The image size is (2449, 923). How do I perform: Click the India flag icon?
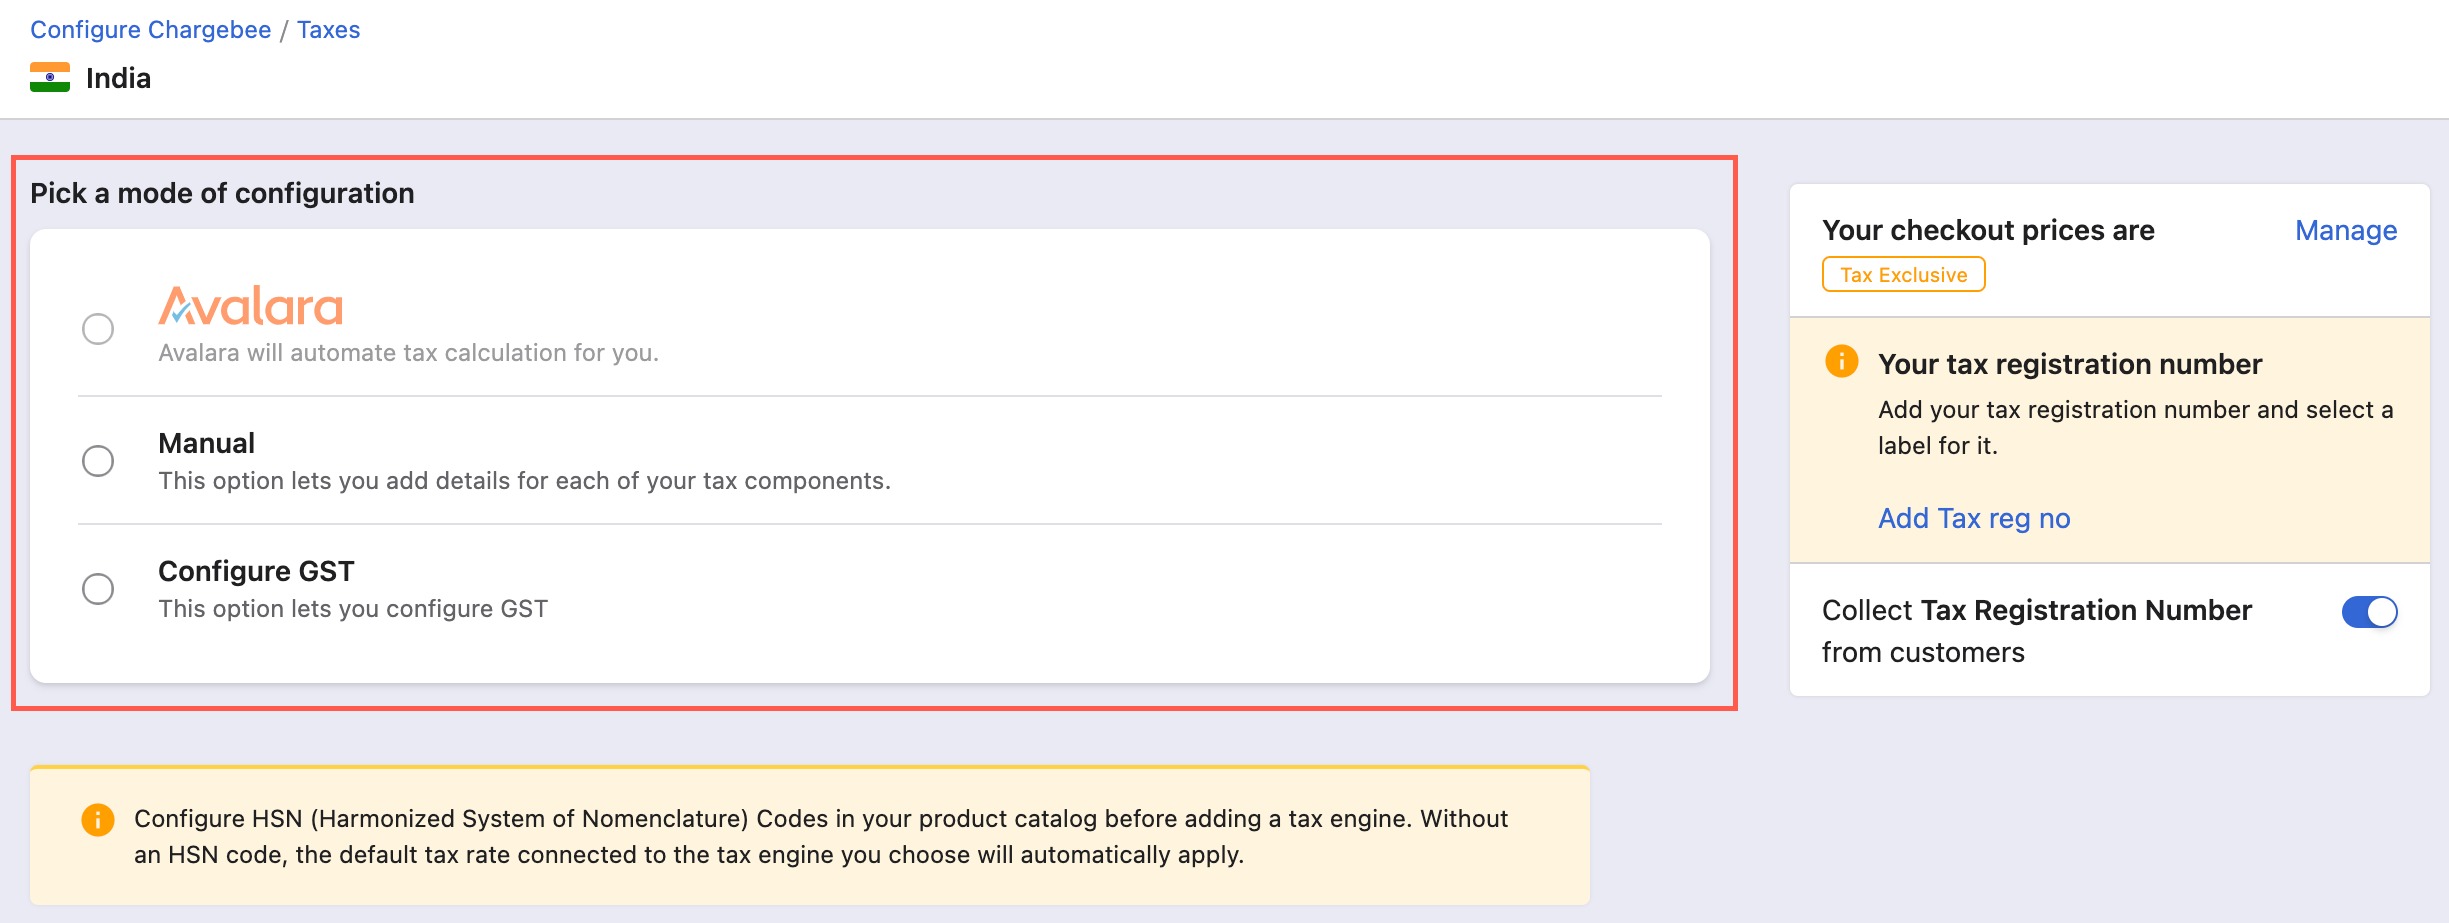tap(50, 78)
